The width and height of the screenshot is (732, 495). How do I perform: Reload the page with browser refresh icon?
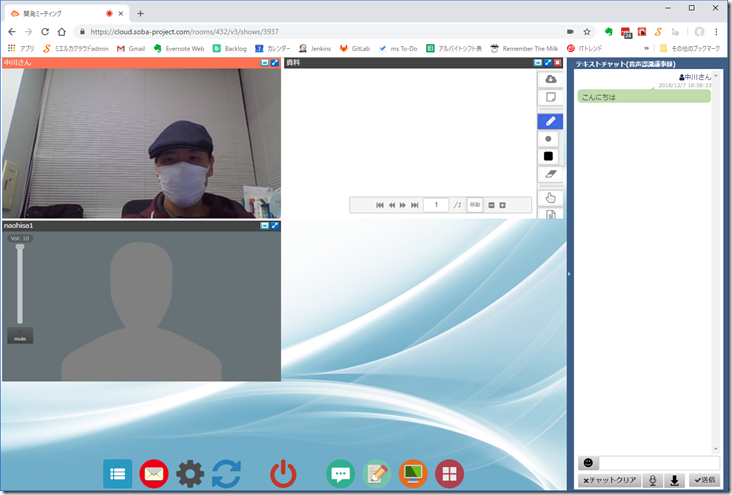pos(45,32)
